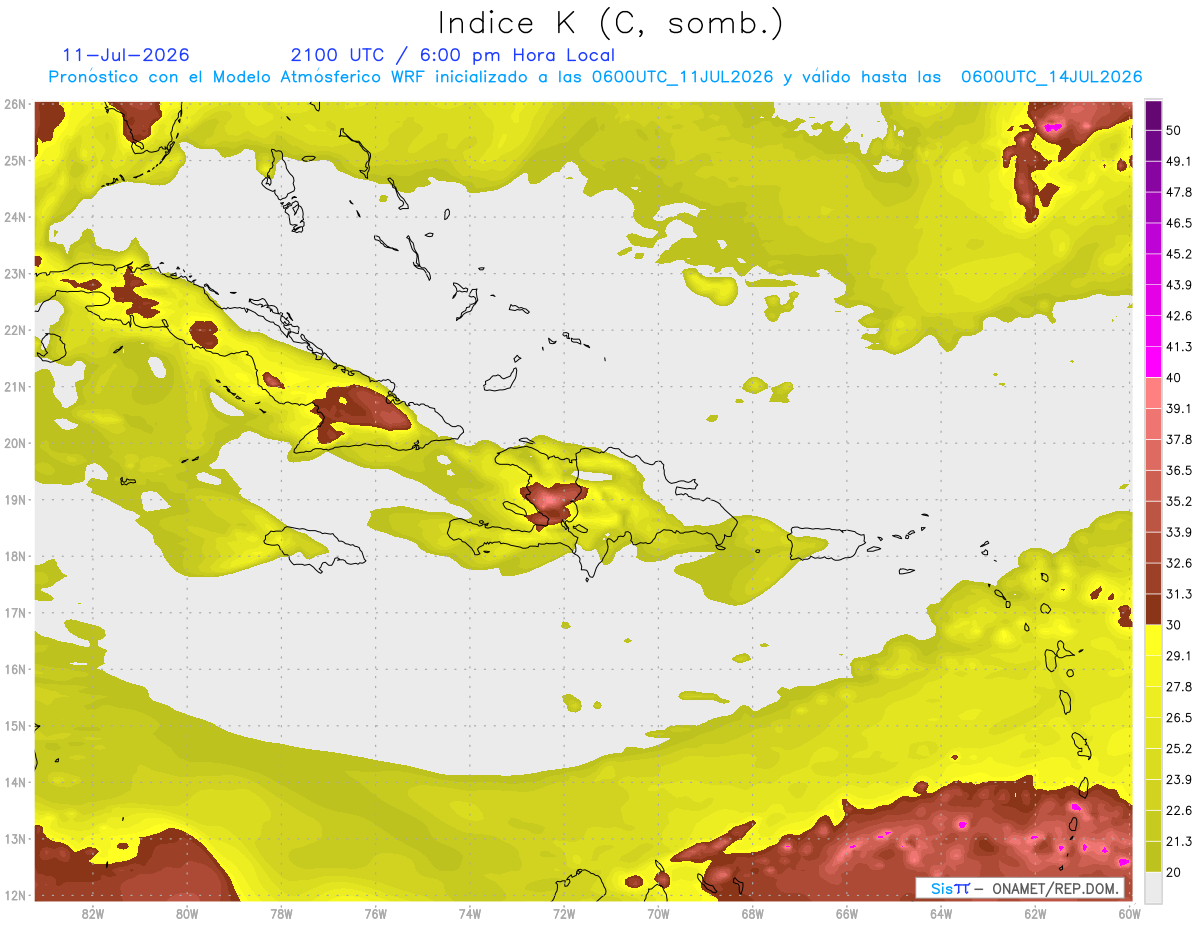This screenshot has width=1200, height=927.
Task: Click latitude axis label "23N"
Action: pyautogui.click(x=14, y=273)
